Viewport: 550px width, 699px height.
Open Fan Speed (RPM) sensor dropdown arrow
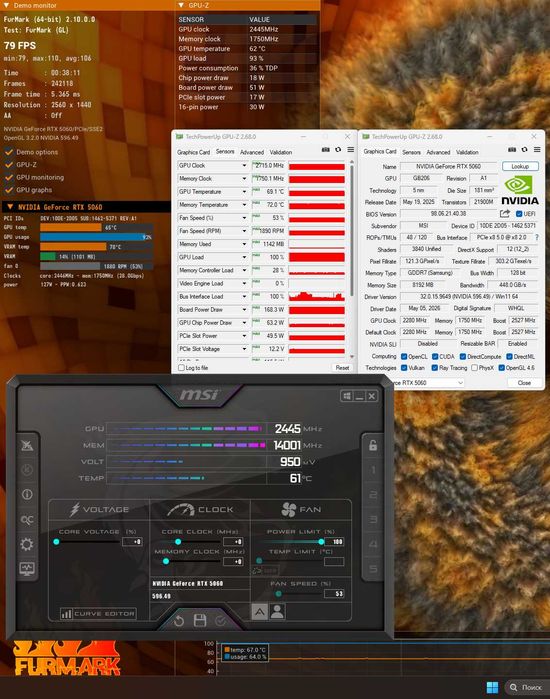click(244, 231)
